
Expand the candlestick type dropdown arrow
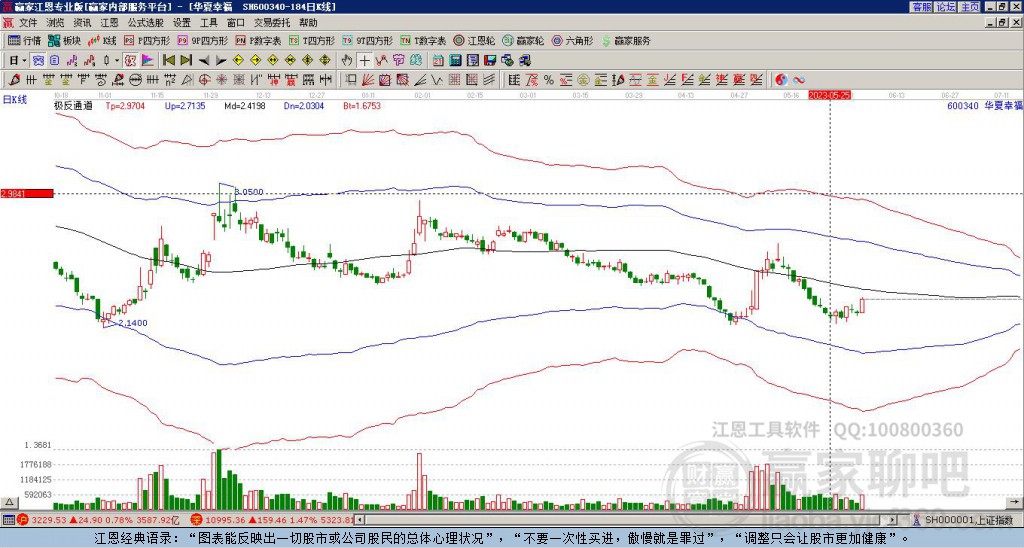click(x=117, y=60)
